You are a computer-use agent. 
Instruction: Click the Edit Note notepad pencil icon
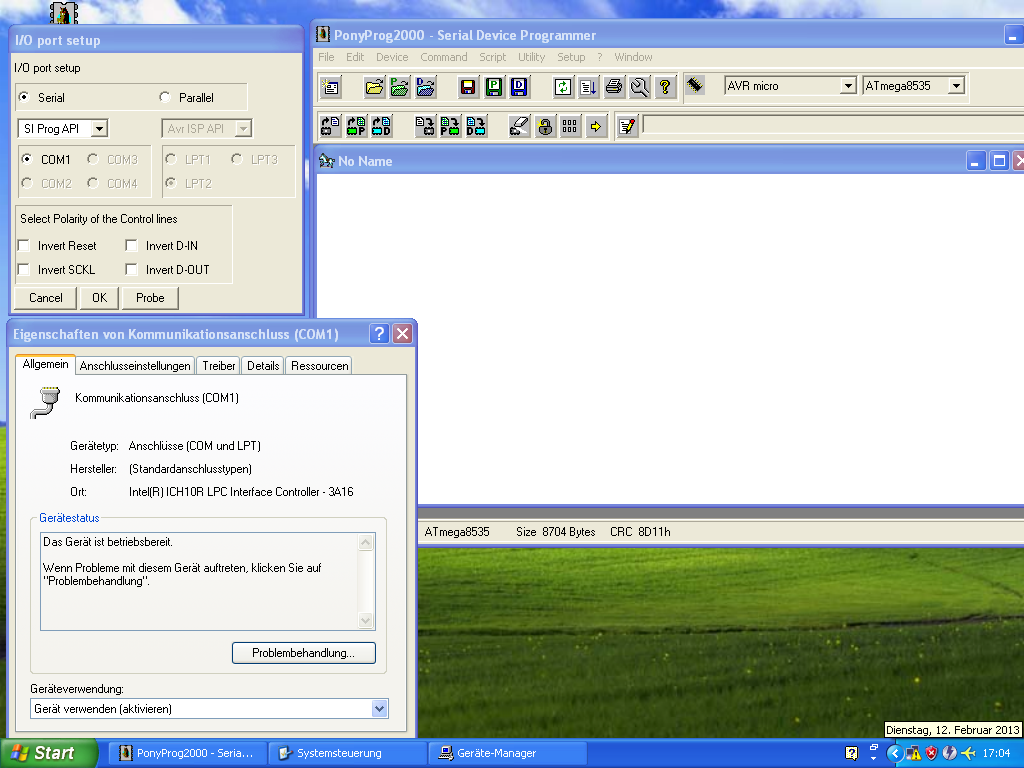627,126
